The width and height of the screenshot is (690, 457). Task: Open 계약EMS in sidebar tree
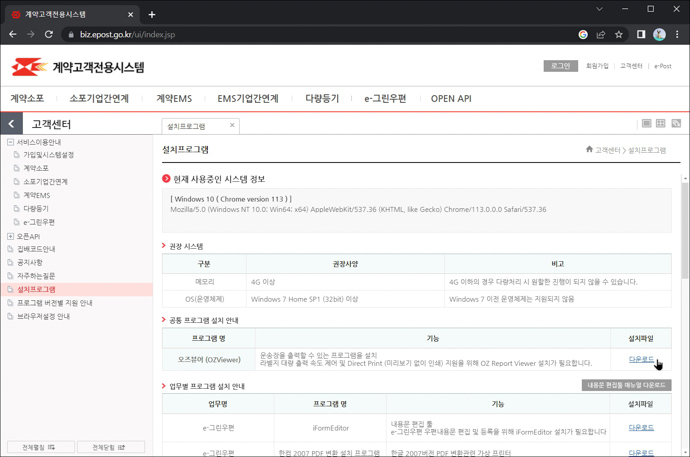(x=37, y=195)
